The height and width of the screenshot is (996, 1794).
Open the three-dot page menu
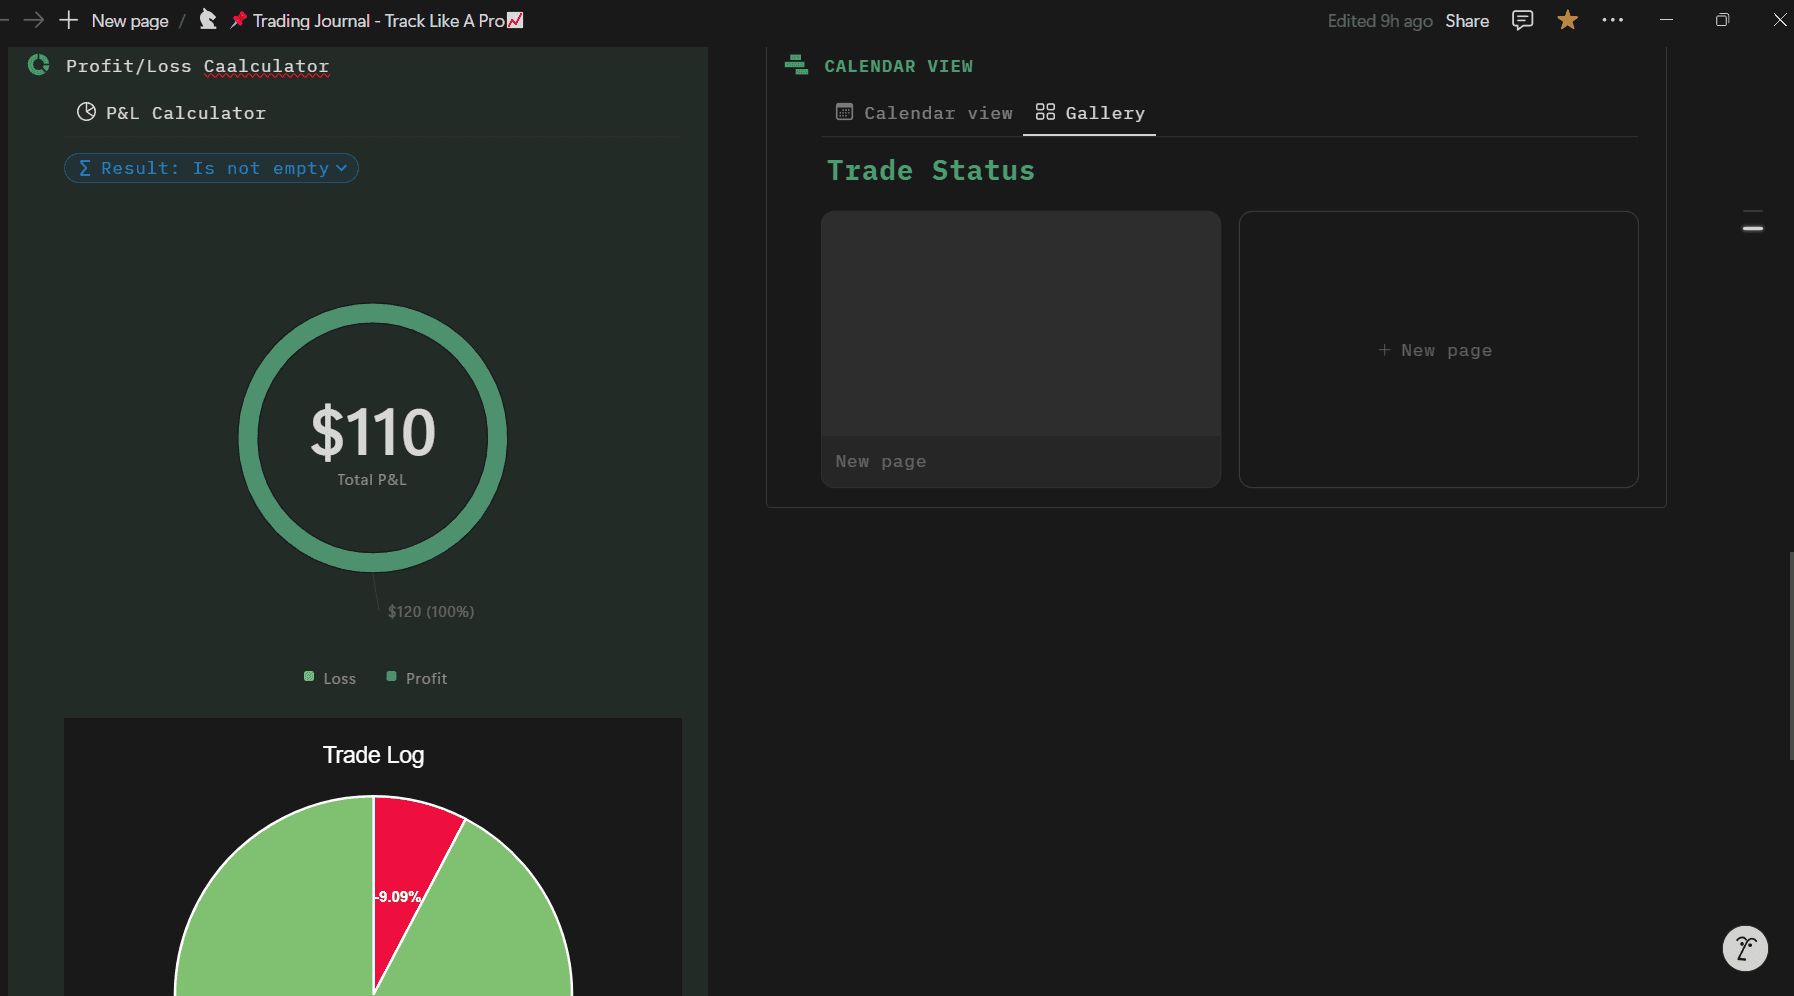point(1612,20)
